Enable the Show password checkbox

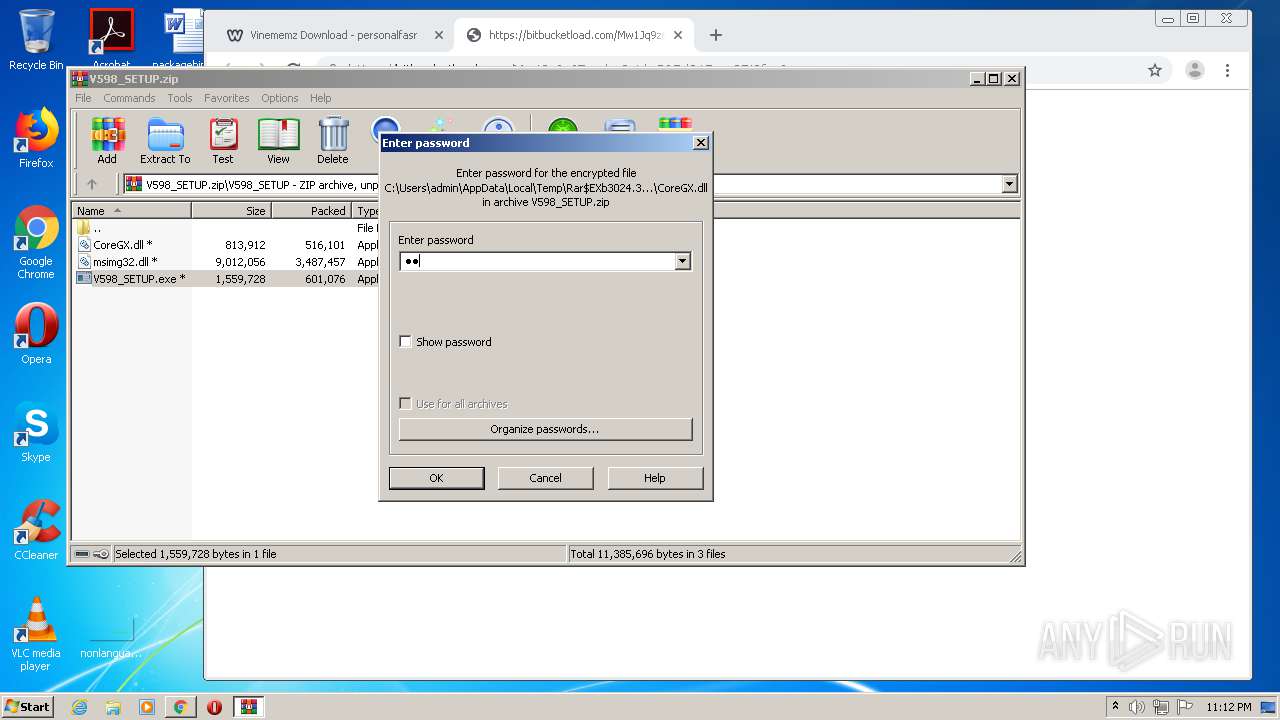pyautogui.click(x=405, y=342)
